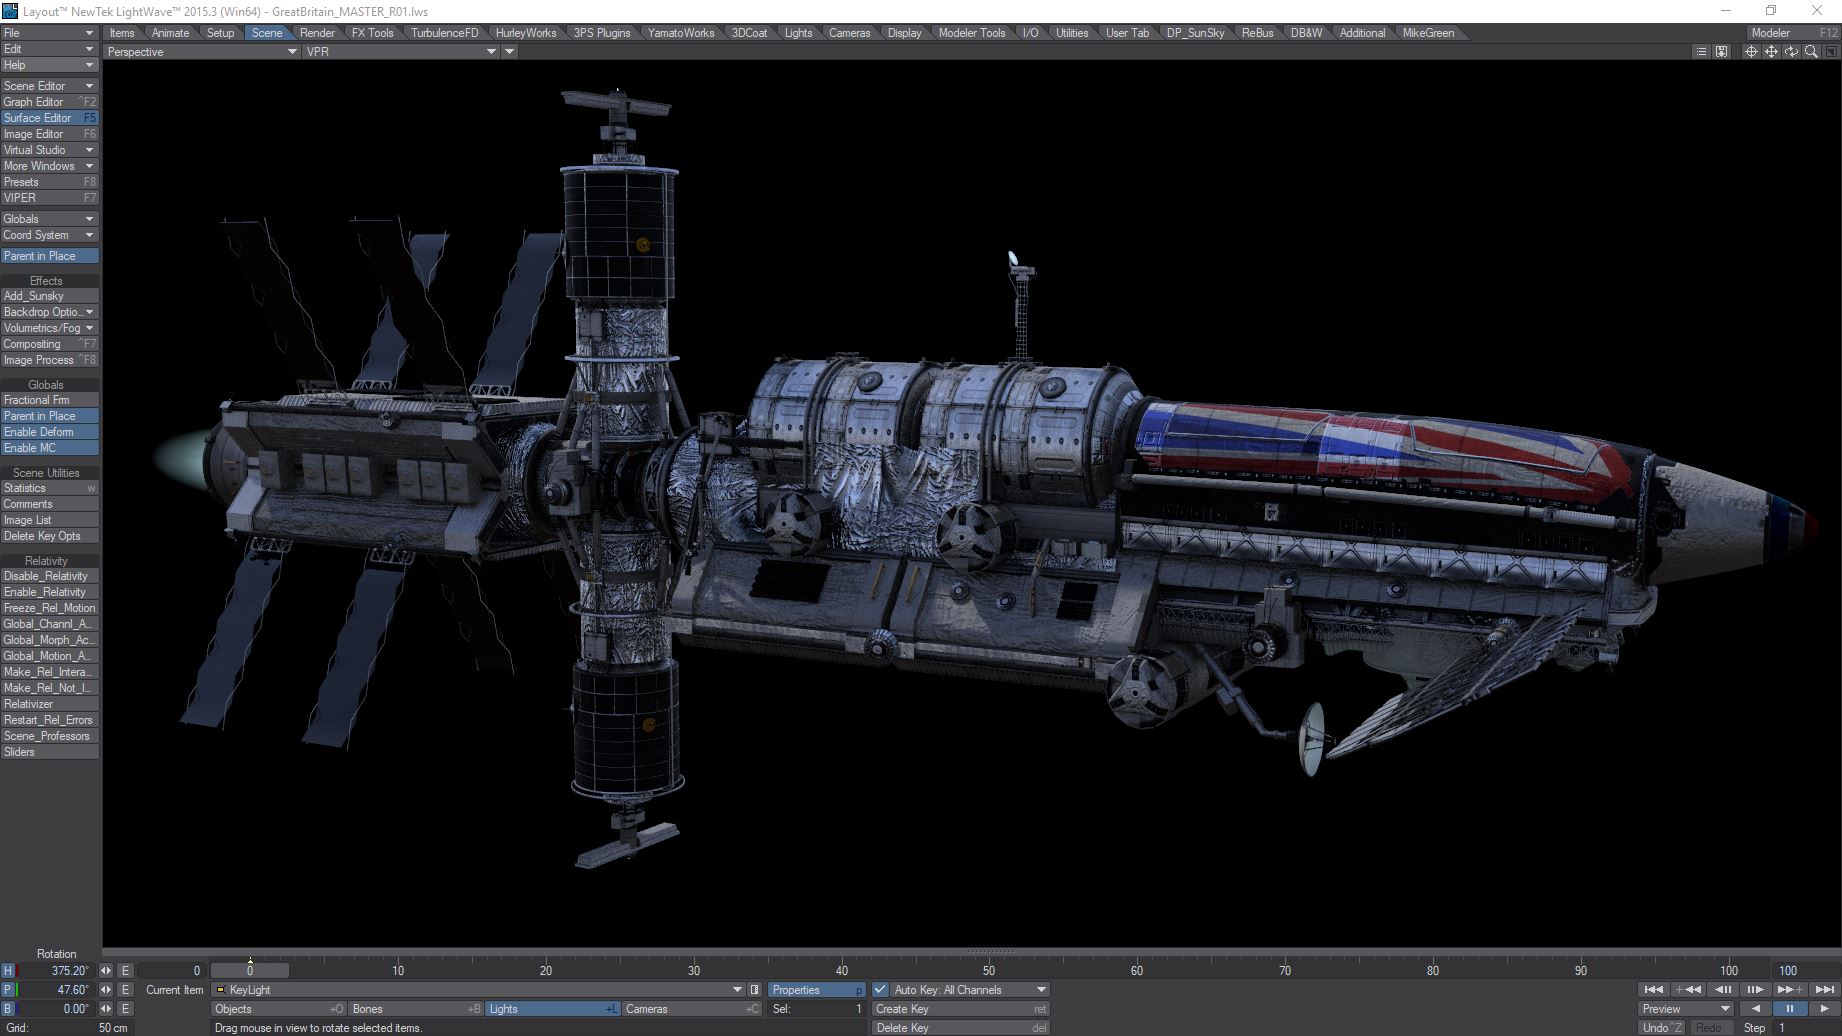Click the center view crosshair icon
The height and width of the screenshot is (1036, 1842).
1751,52
